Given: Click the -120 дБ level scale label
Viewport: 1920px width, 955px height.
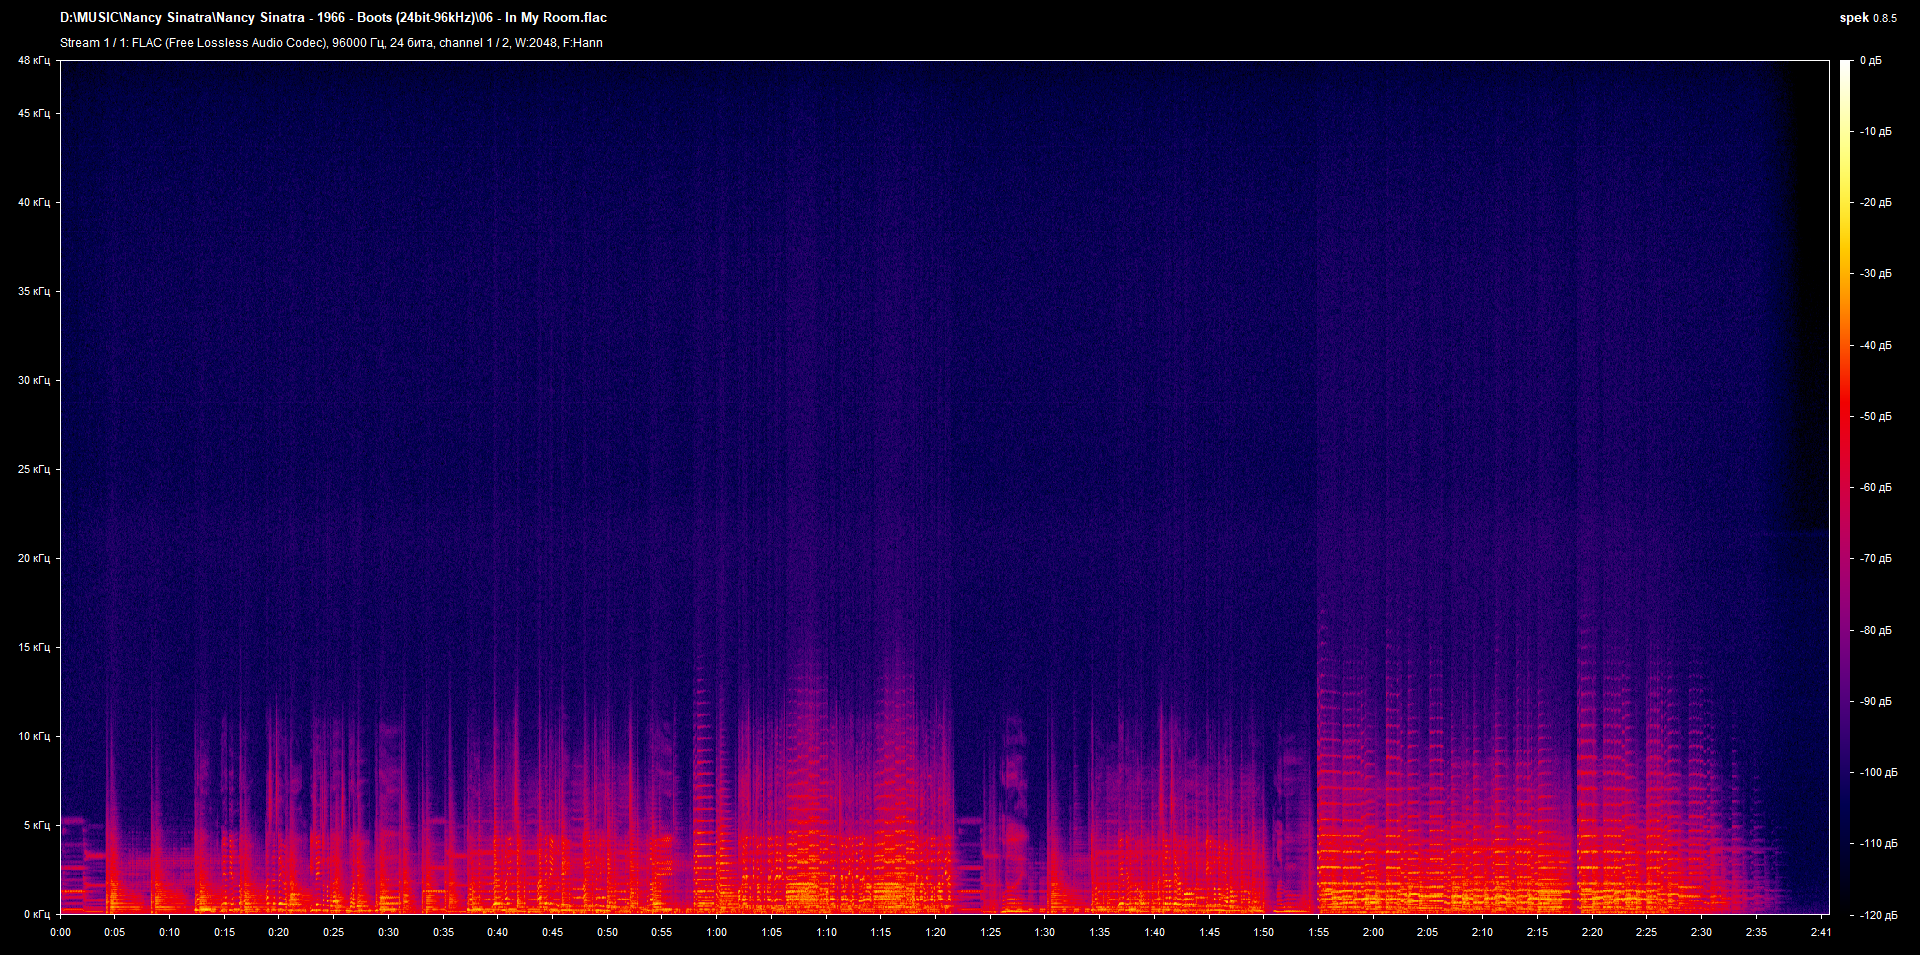Looking at the screenshot, I should coord(1879,916).
